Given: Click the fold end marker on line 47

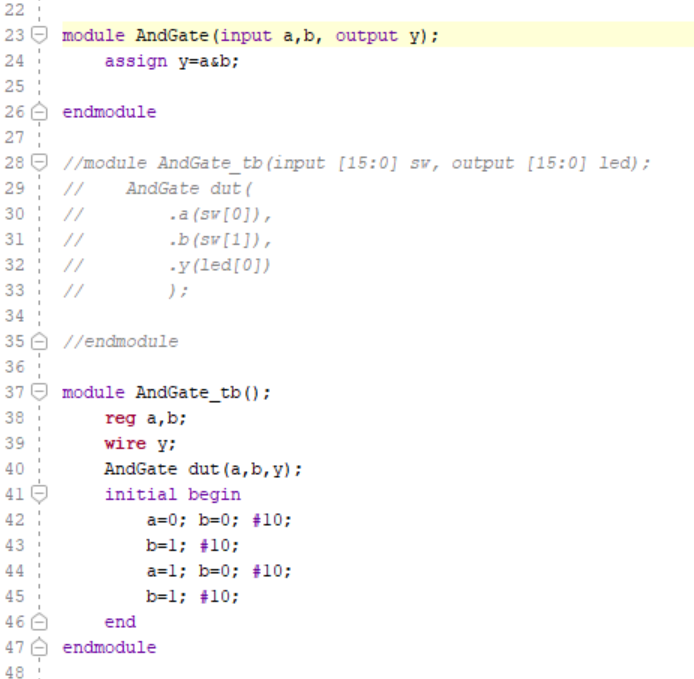Looking at the screenshot, I should [x=40, y=647].
